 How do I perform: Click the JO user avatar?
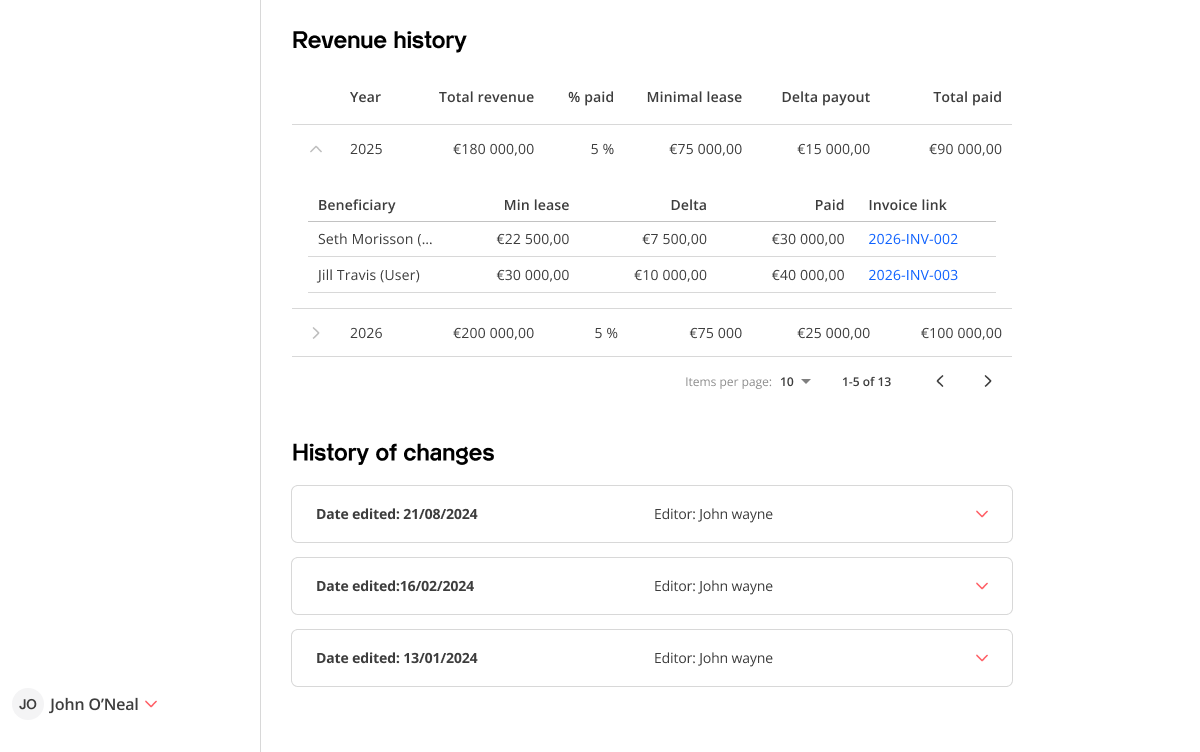pyautogui.click(x=28, y=704)
